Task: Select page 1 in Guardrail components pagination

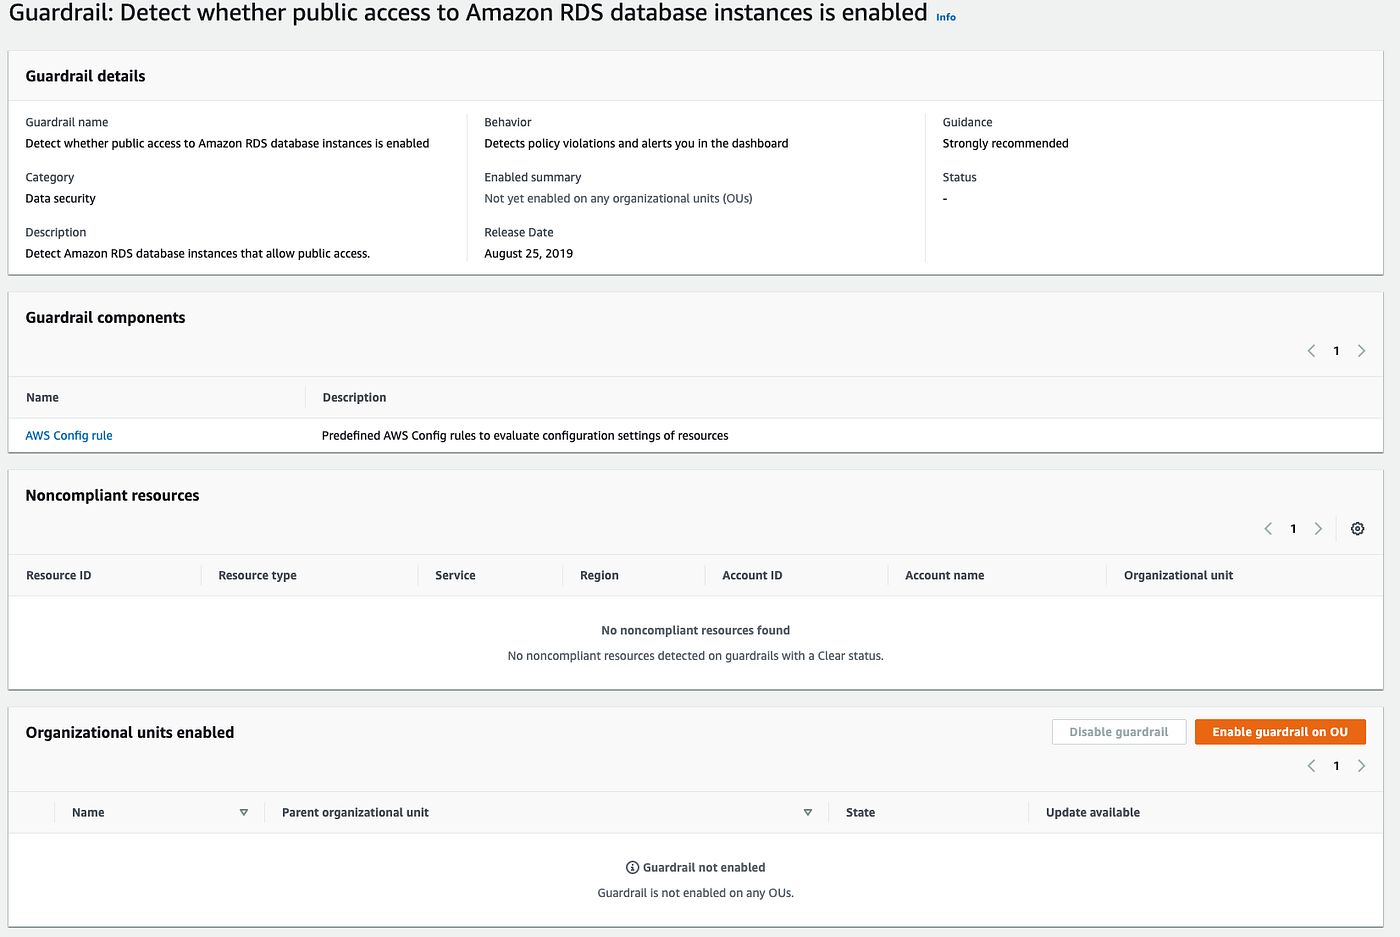Action: pyautogui.click(x=1336, y=351)
